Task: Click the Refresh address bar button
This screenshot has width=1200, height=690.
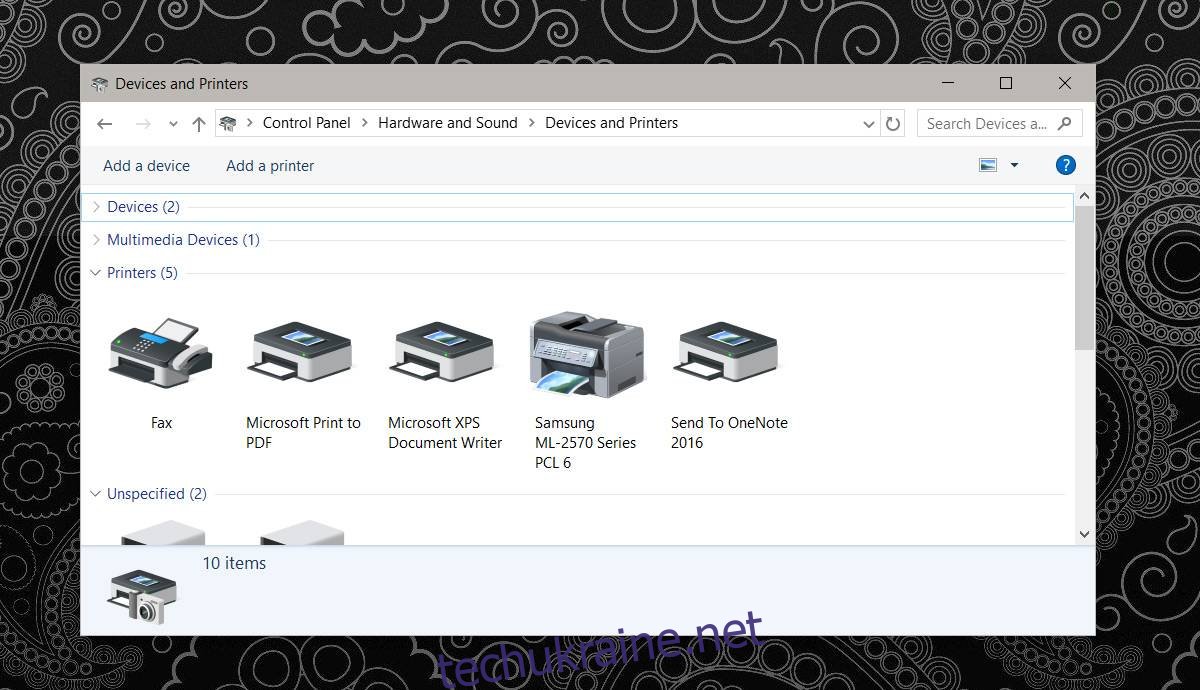Action: [x=893, y=124]
